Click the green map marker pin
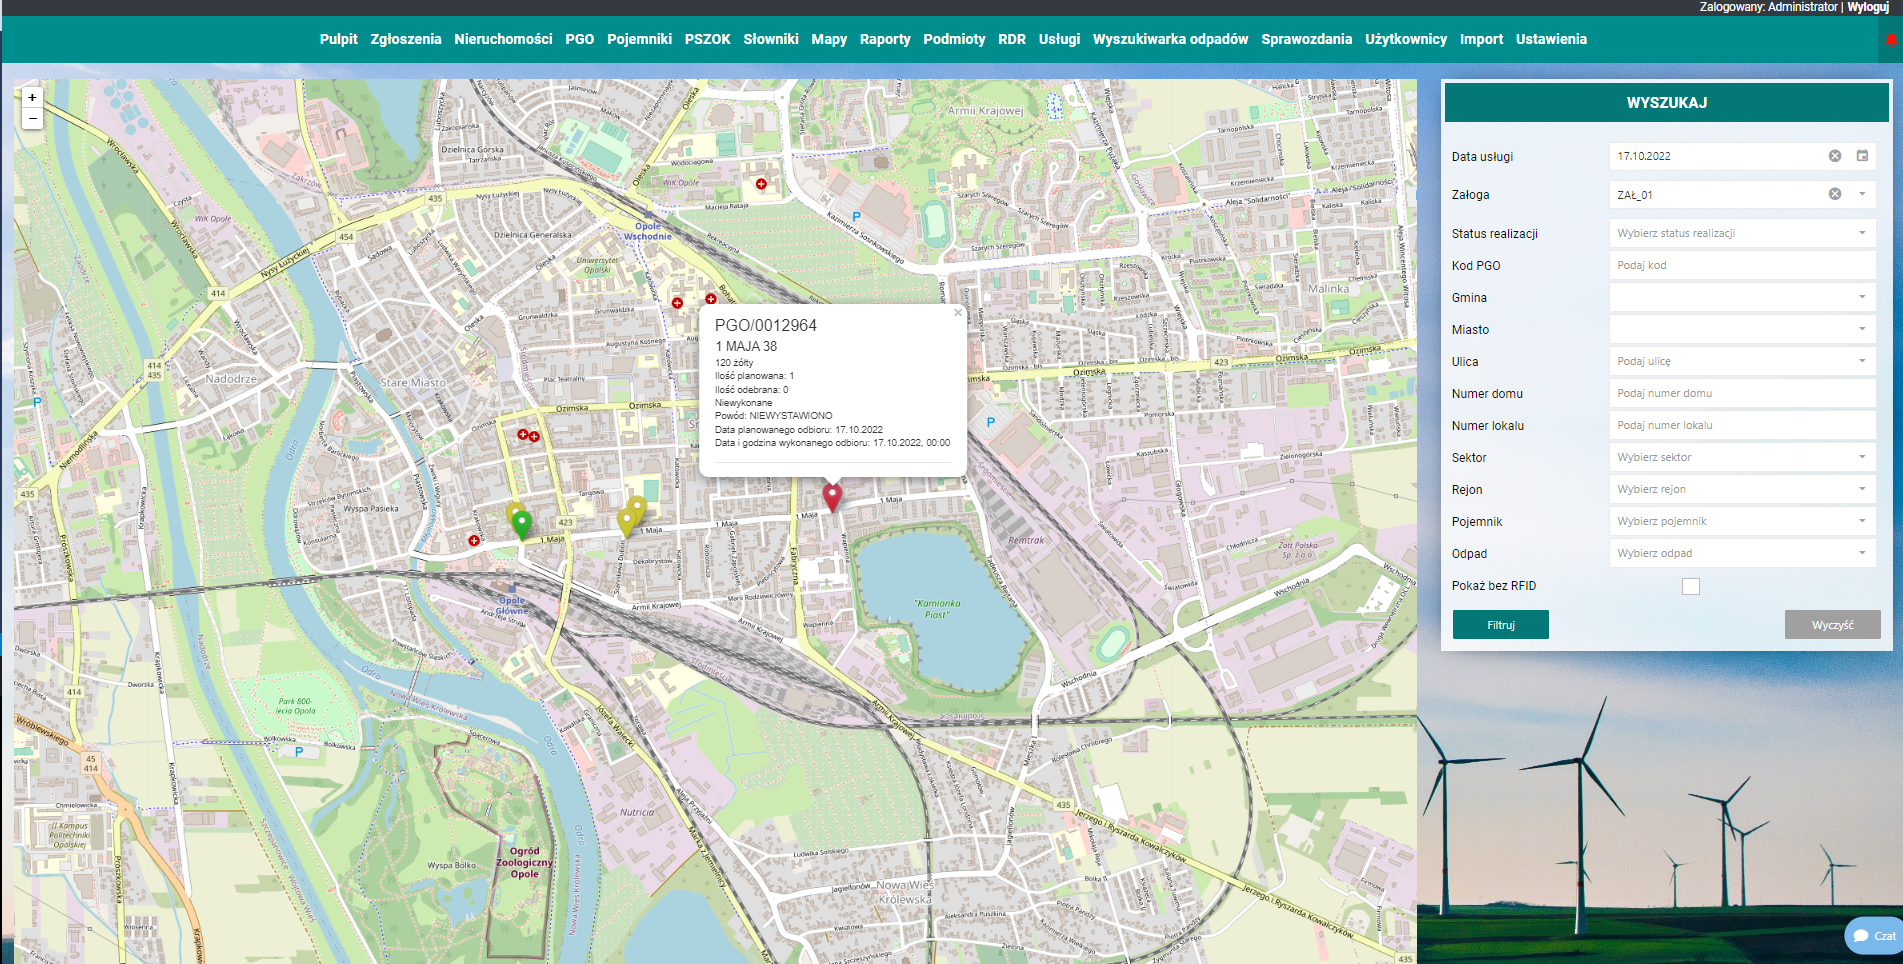Image resolution: width=1903 pixels, height=964 pixels. coord(521,525)
